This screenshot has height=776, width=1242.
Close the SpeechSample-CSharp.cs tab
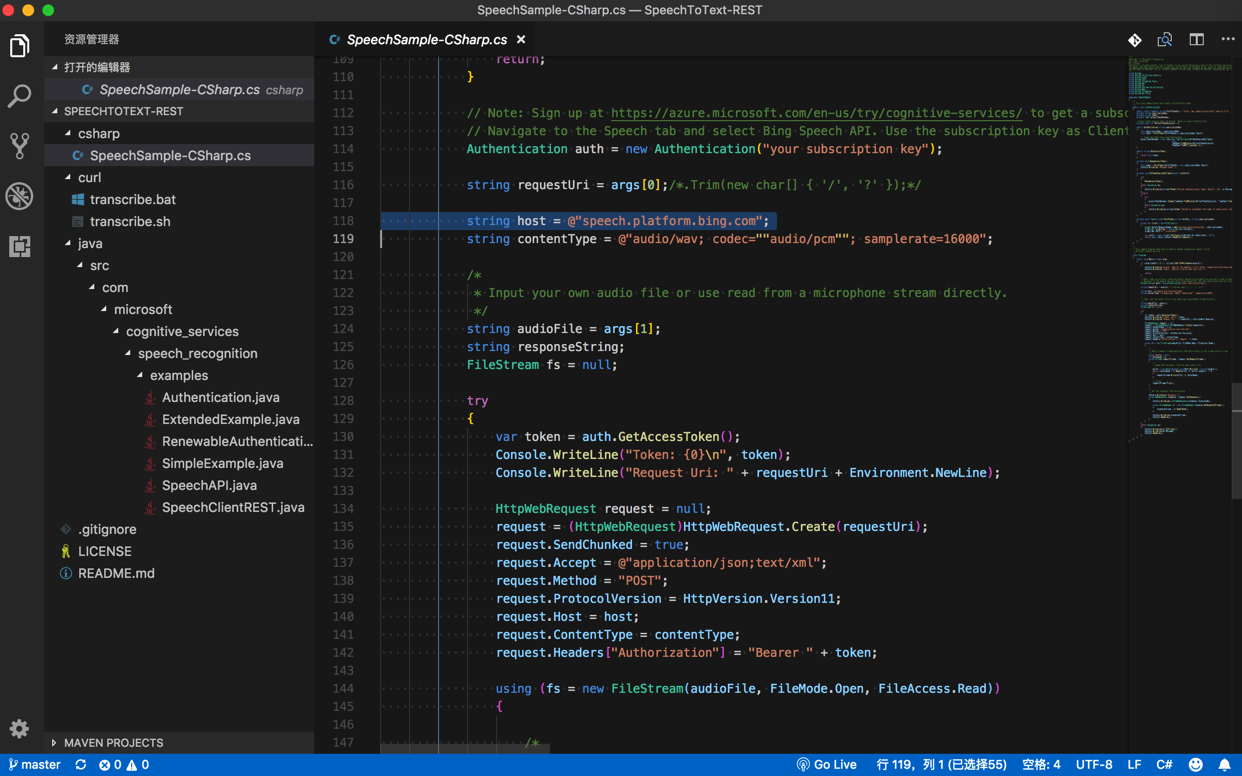pos(521,40)
